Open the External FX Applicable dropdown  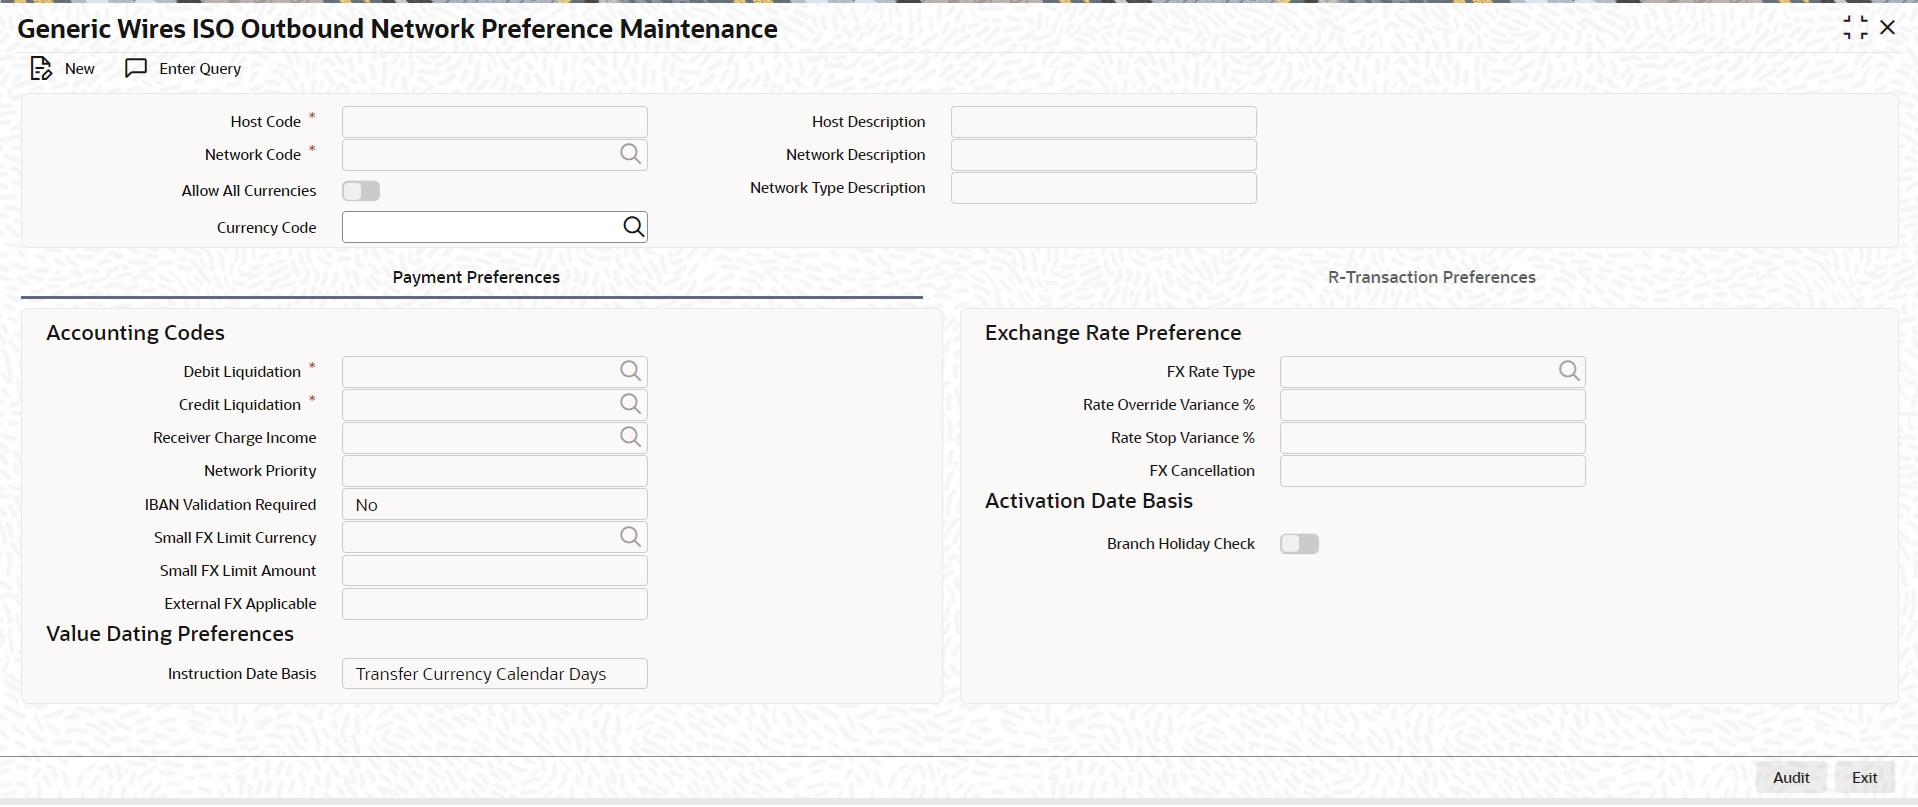pos(495,604)
